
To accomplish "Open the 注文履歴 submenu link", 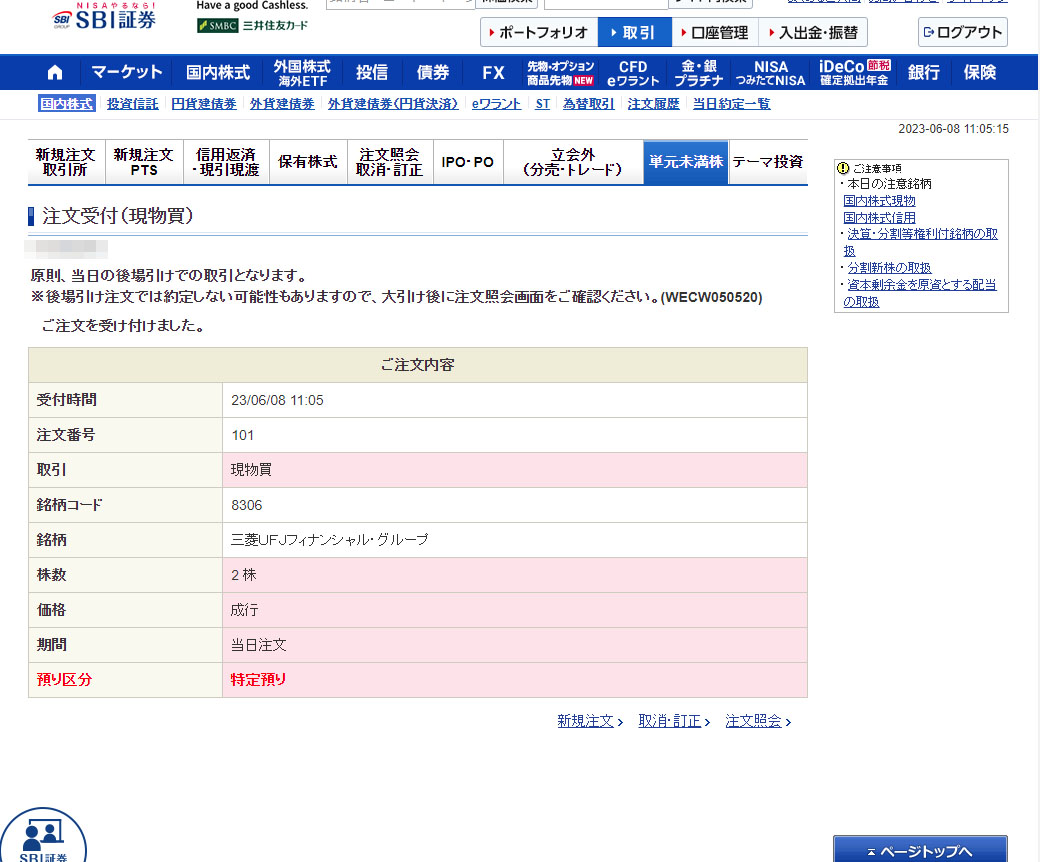I will [x=653, y=104].
